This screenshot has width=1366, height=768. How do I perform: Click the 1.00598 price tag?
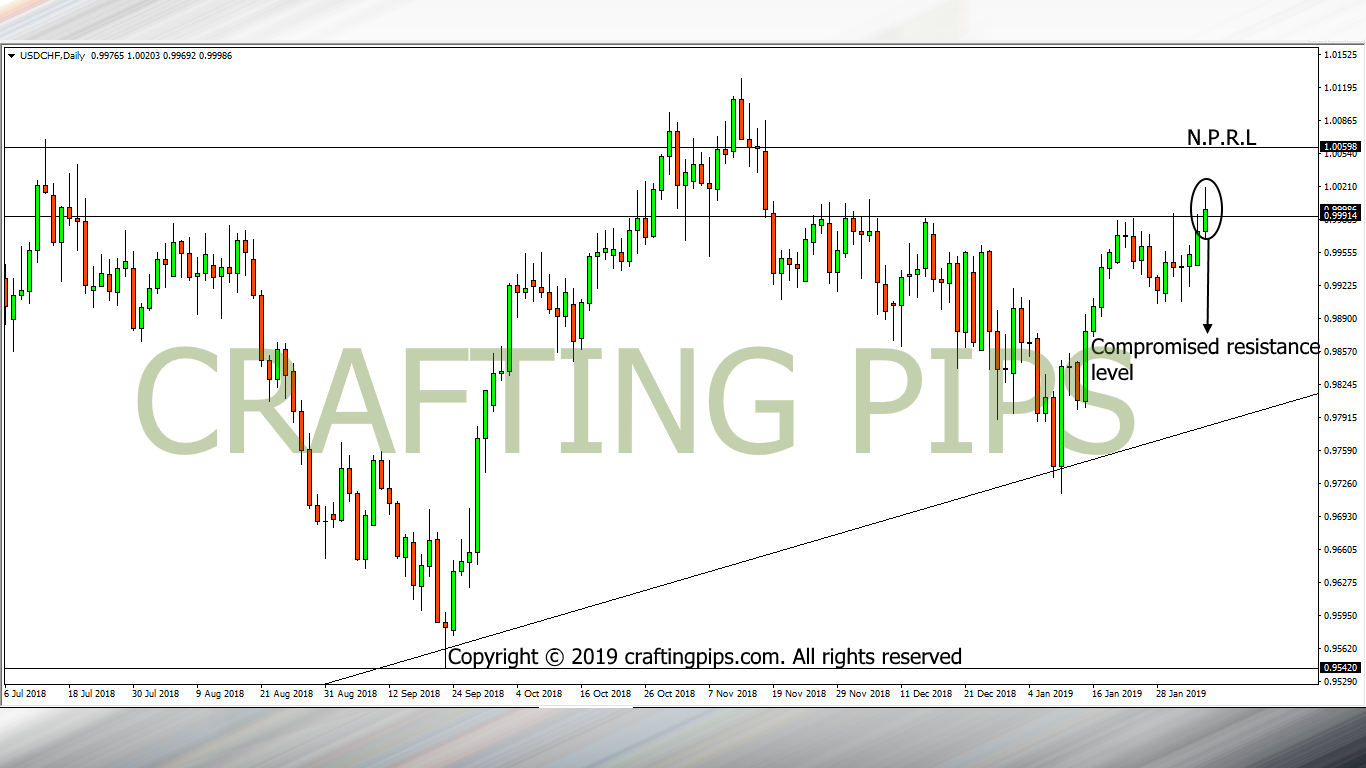(x=1339, y=147)
